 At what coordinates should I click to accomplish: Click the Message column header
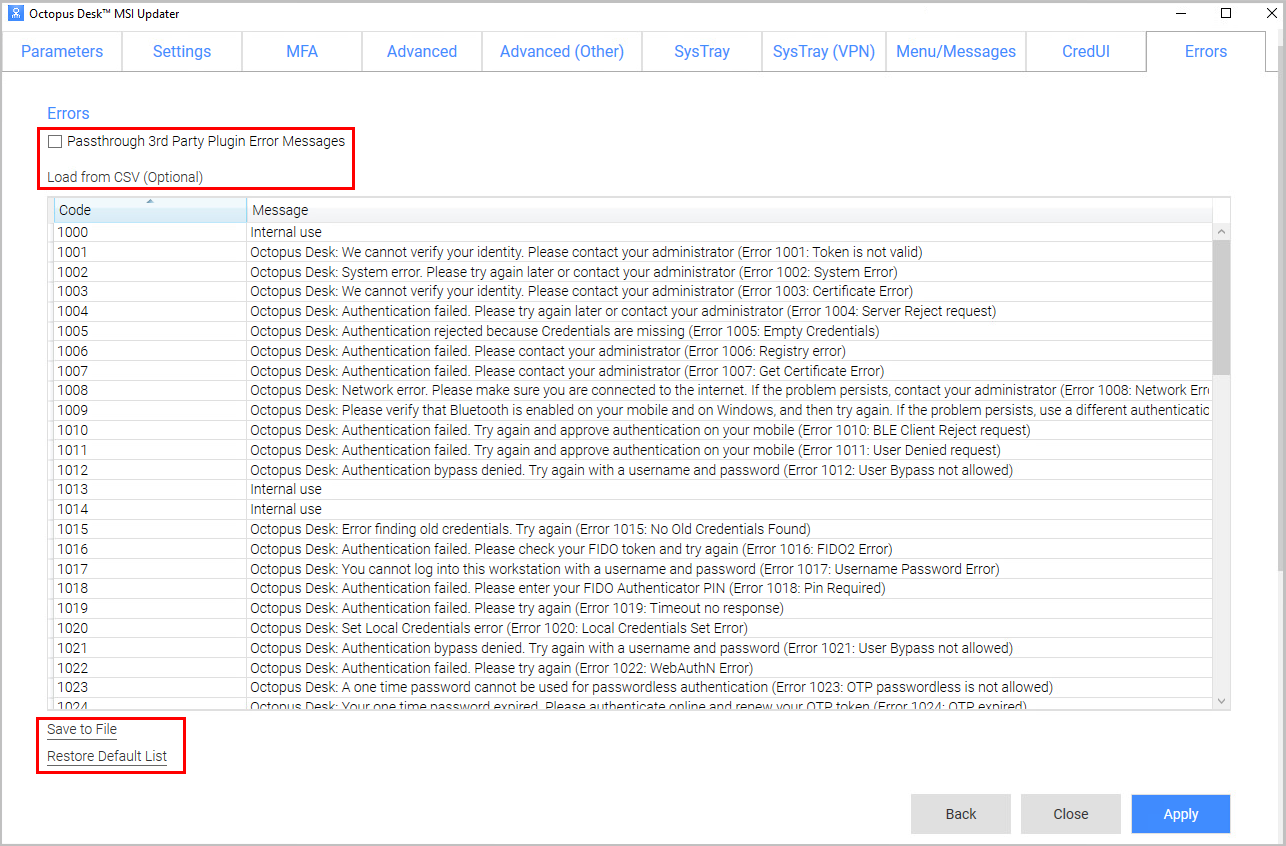coord(730,210)
